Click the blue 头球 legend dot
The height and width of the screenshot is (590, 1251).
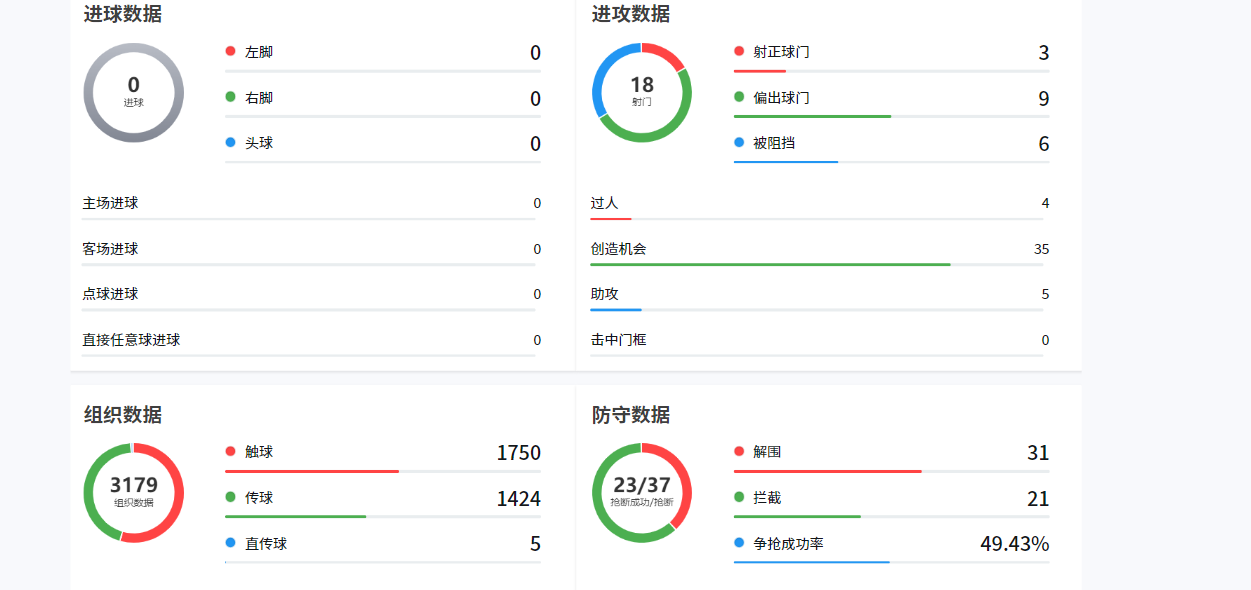pyautogui.click(x=232, y=141)
